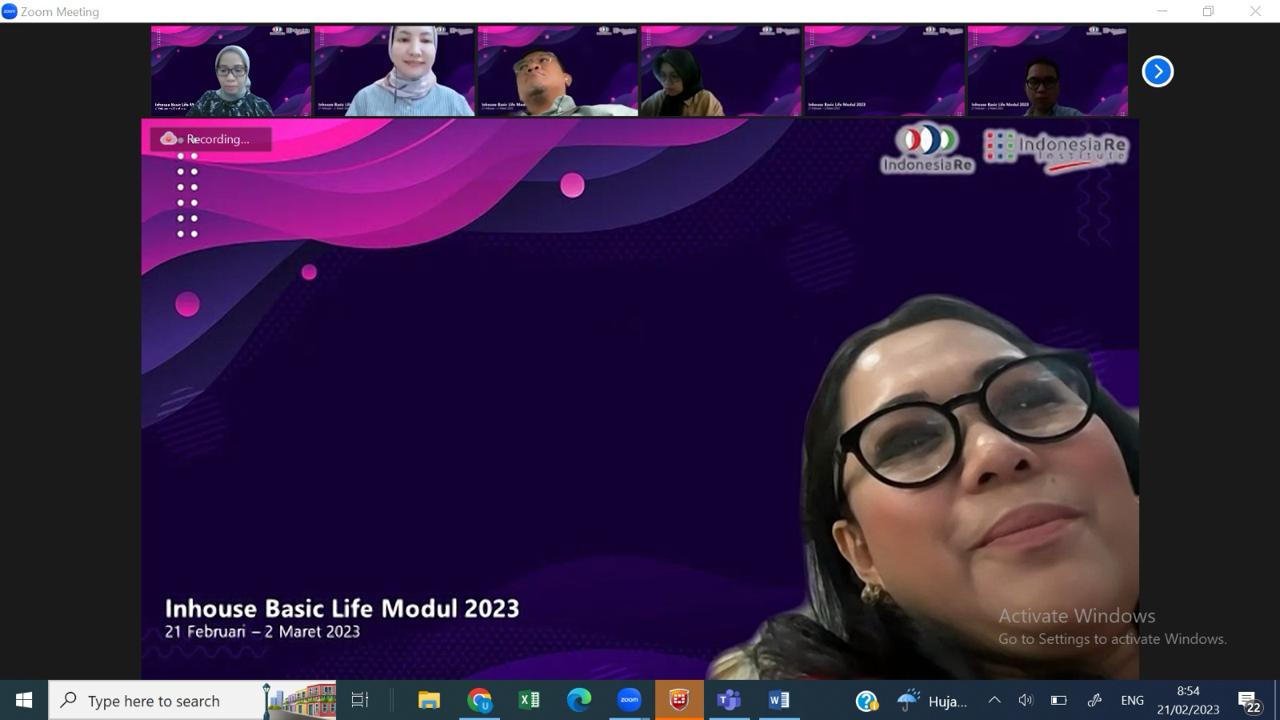Select sixth participant thumbnail, man with glasses
The width and height of the screenshot is (1280, 720).
[1047, 71]
